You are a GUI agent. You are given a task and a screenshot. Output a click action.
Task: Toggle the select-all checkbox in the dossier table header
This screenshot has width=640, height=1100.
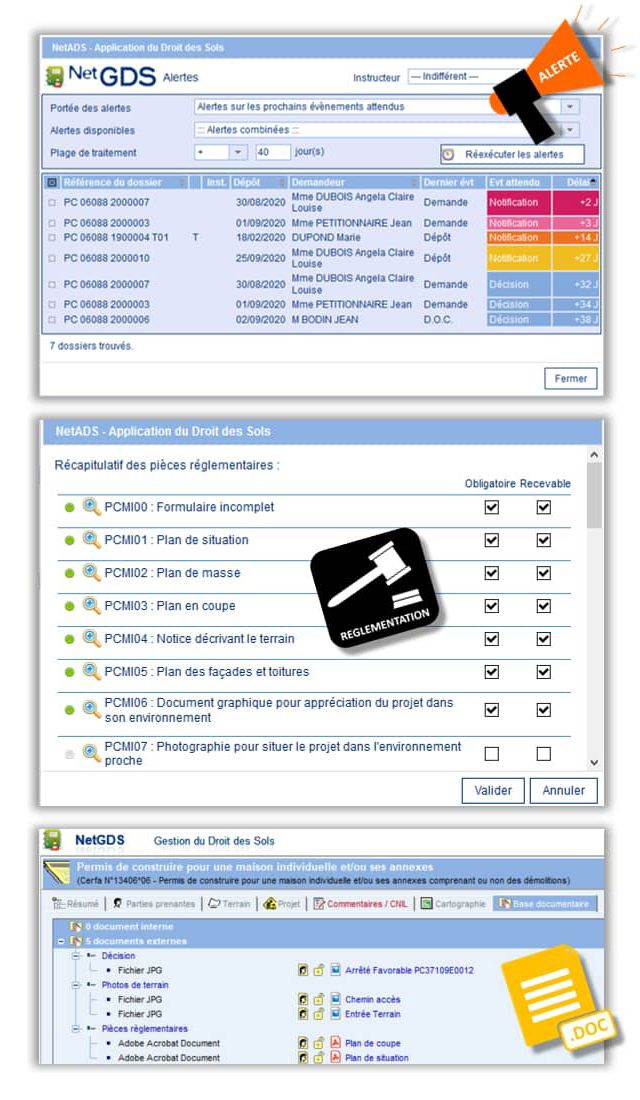click(x=52, y=182)
